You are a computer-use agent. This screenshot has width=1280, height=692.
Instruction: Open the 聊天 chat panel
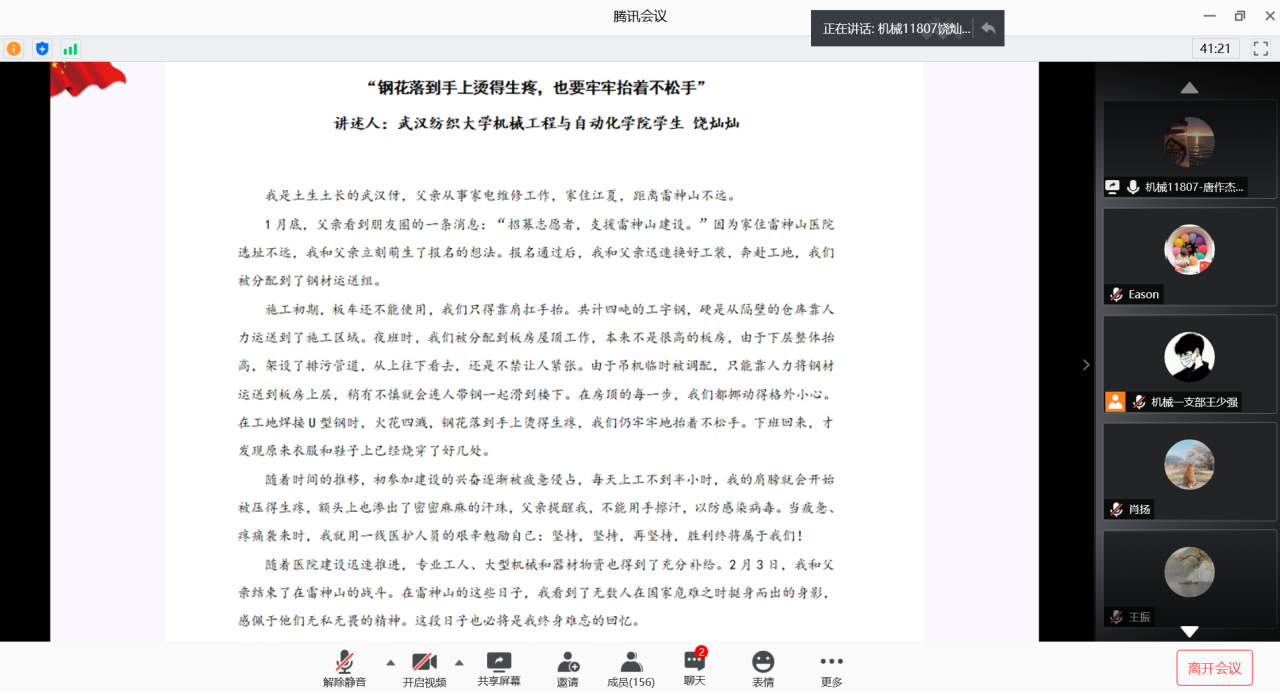[694, 667]
